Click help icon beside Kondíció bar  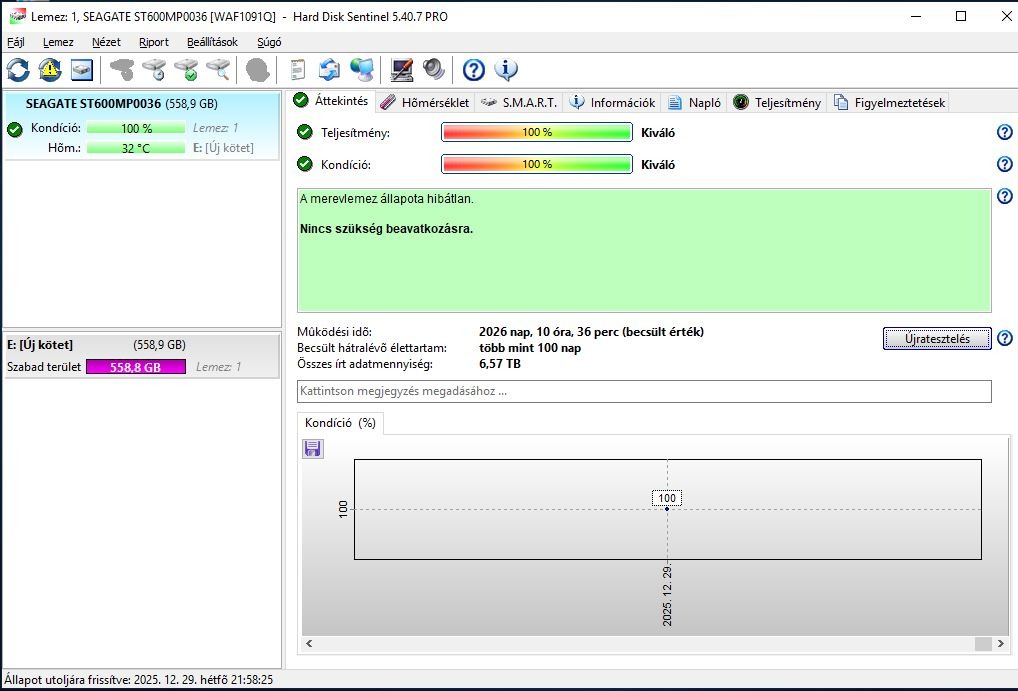click(1004, 164)
